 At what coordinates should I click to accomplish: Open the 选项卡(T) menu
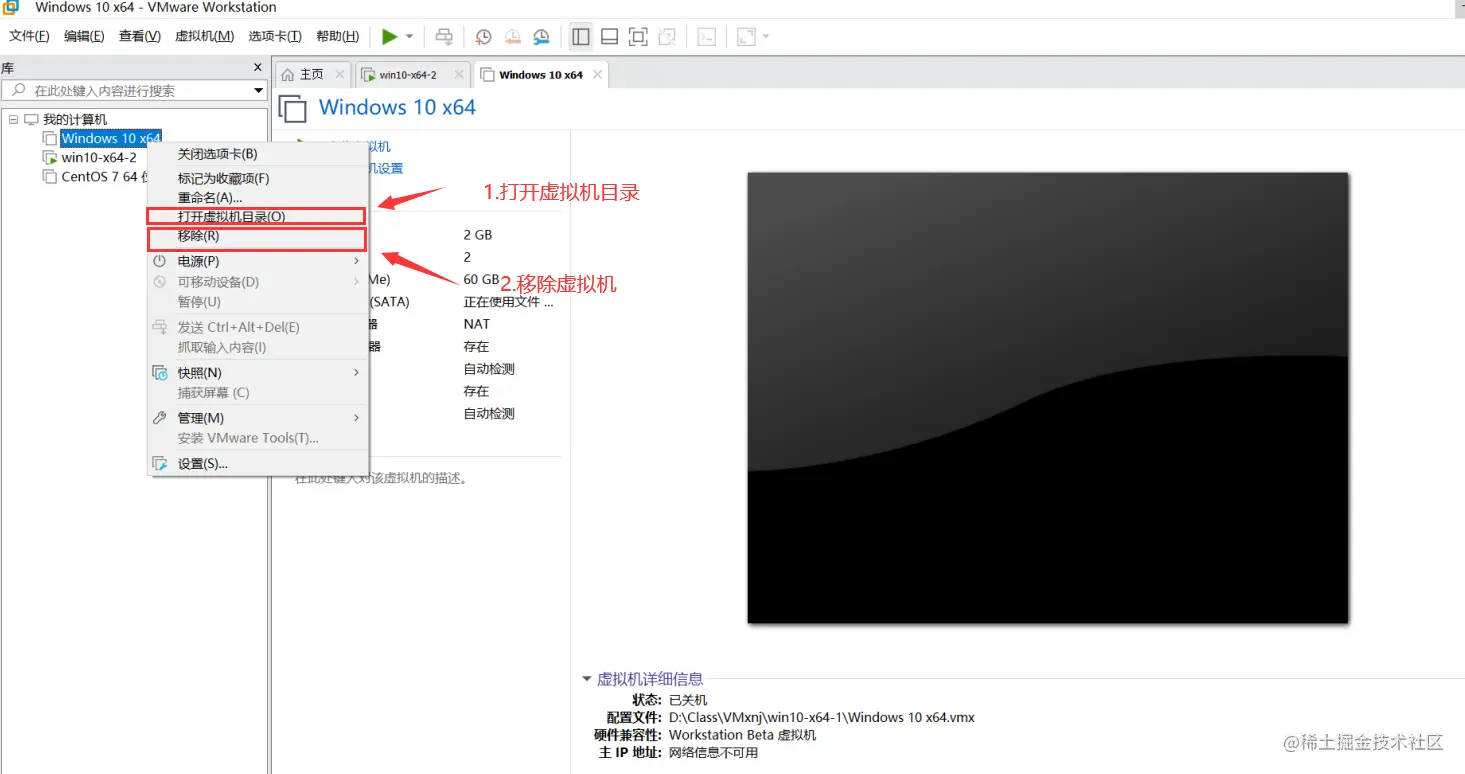[275, 36]
